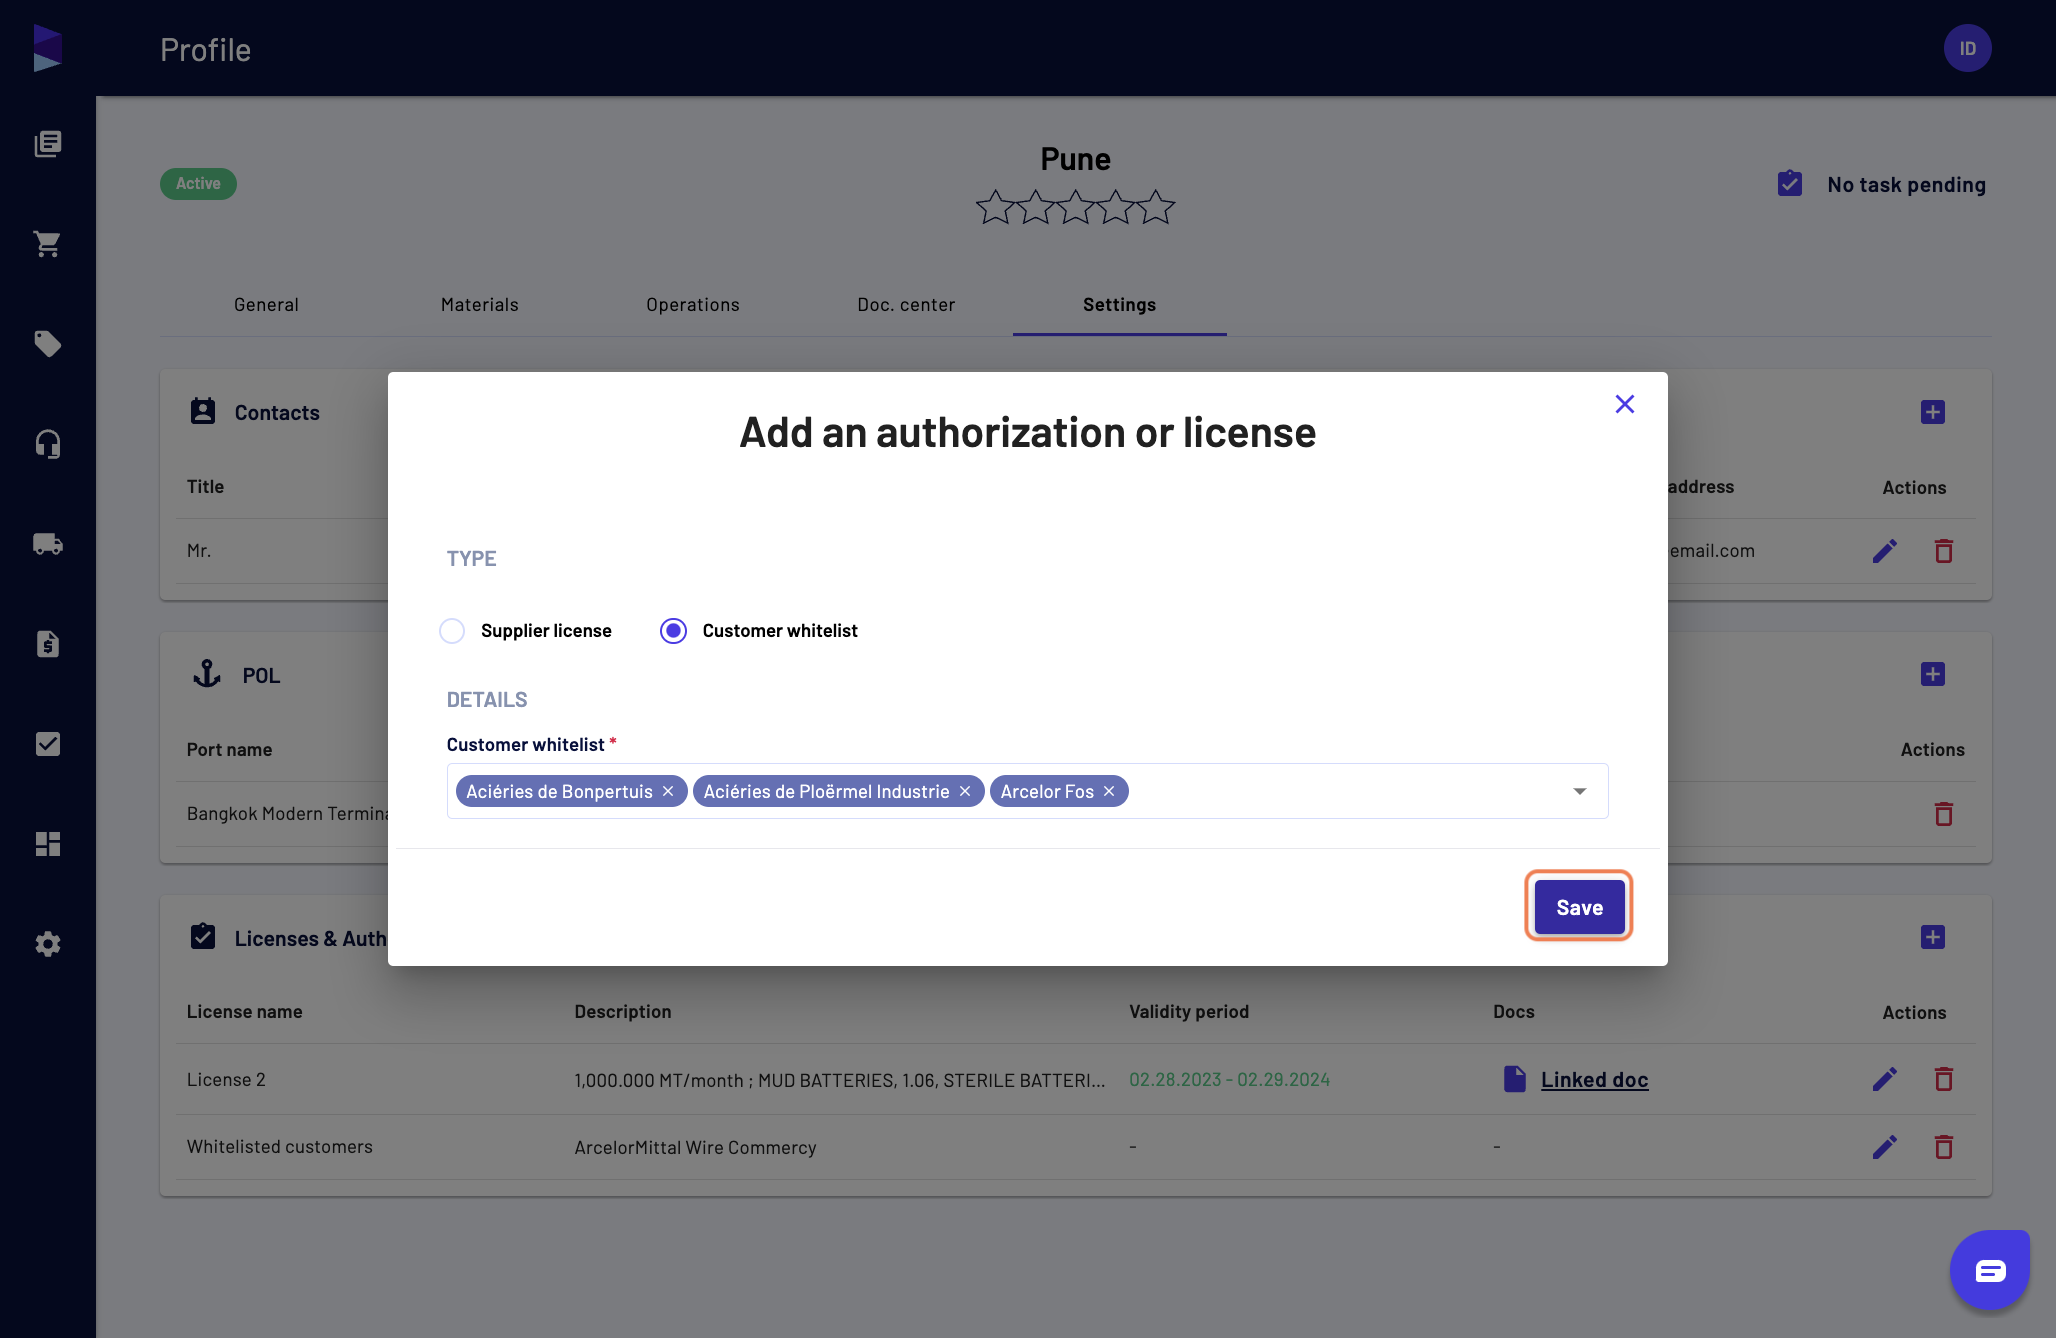Delete the Whitelisted customers row
Viewport: 2056px width, 1338px height.
1944,1147
